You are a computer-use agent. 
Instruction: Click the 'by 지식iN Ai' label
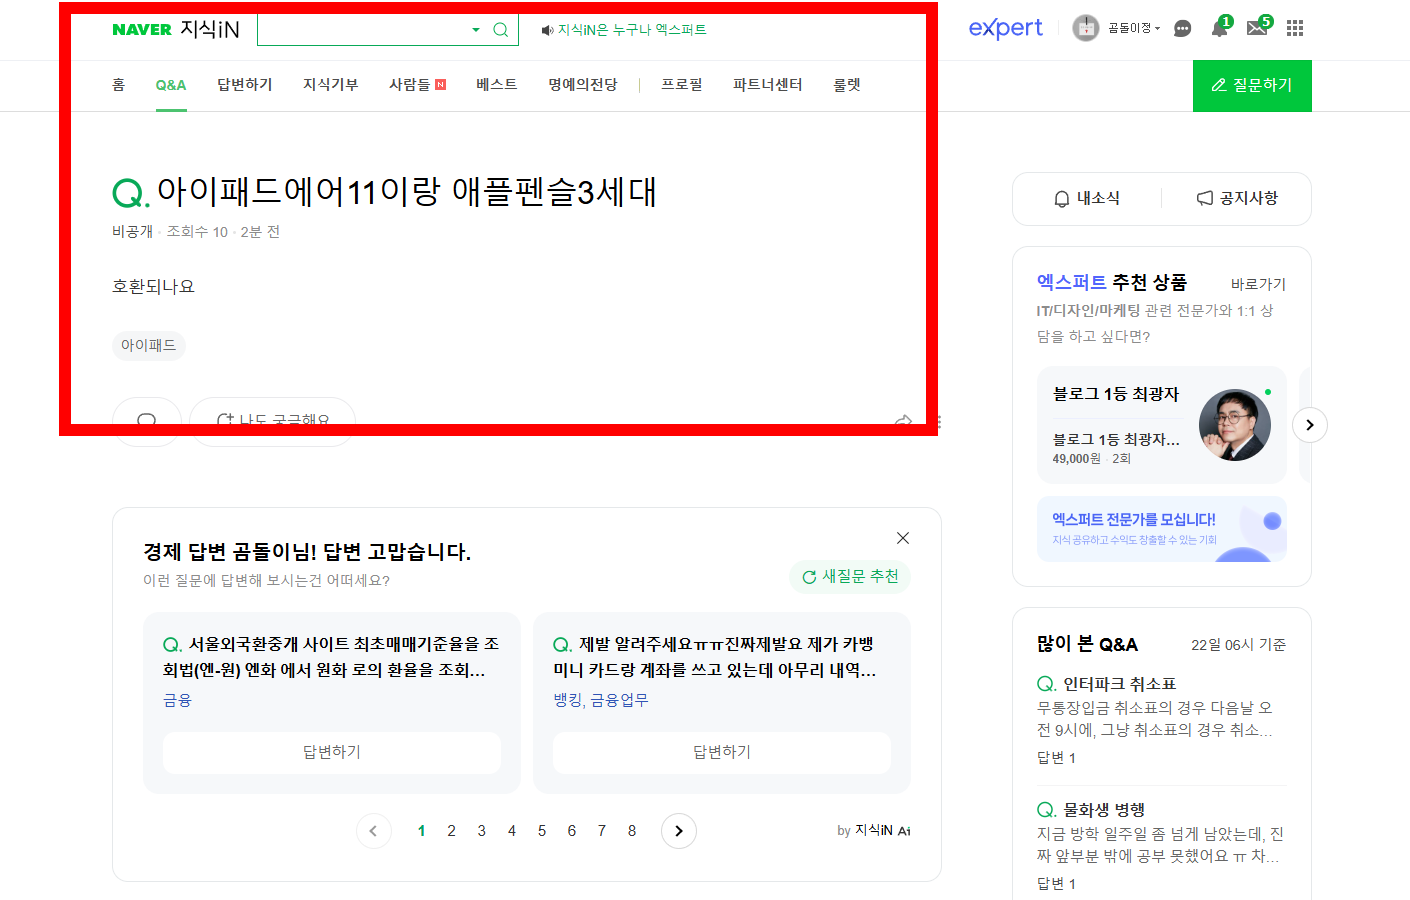point(874,830)
